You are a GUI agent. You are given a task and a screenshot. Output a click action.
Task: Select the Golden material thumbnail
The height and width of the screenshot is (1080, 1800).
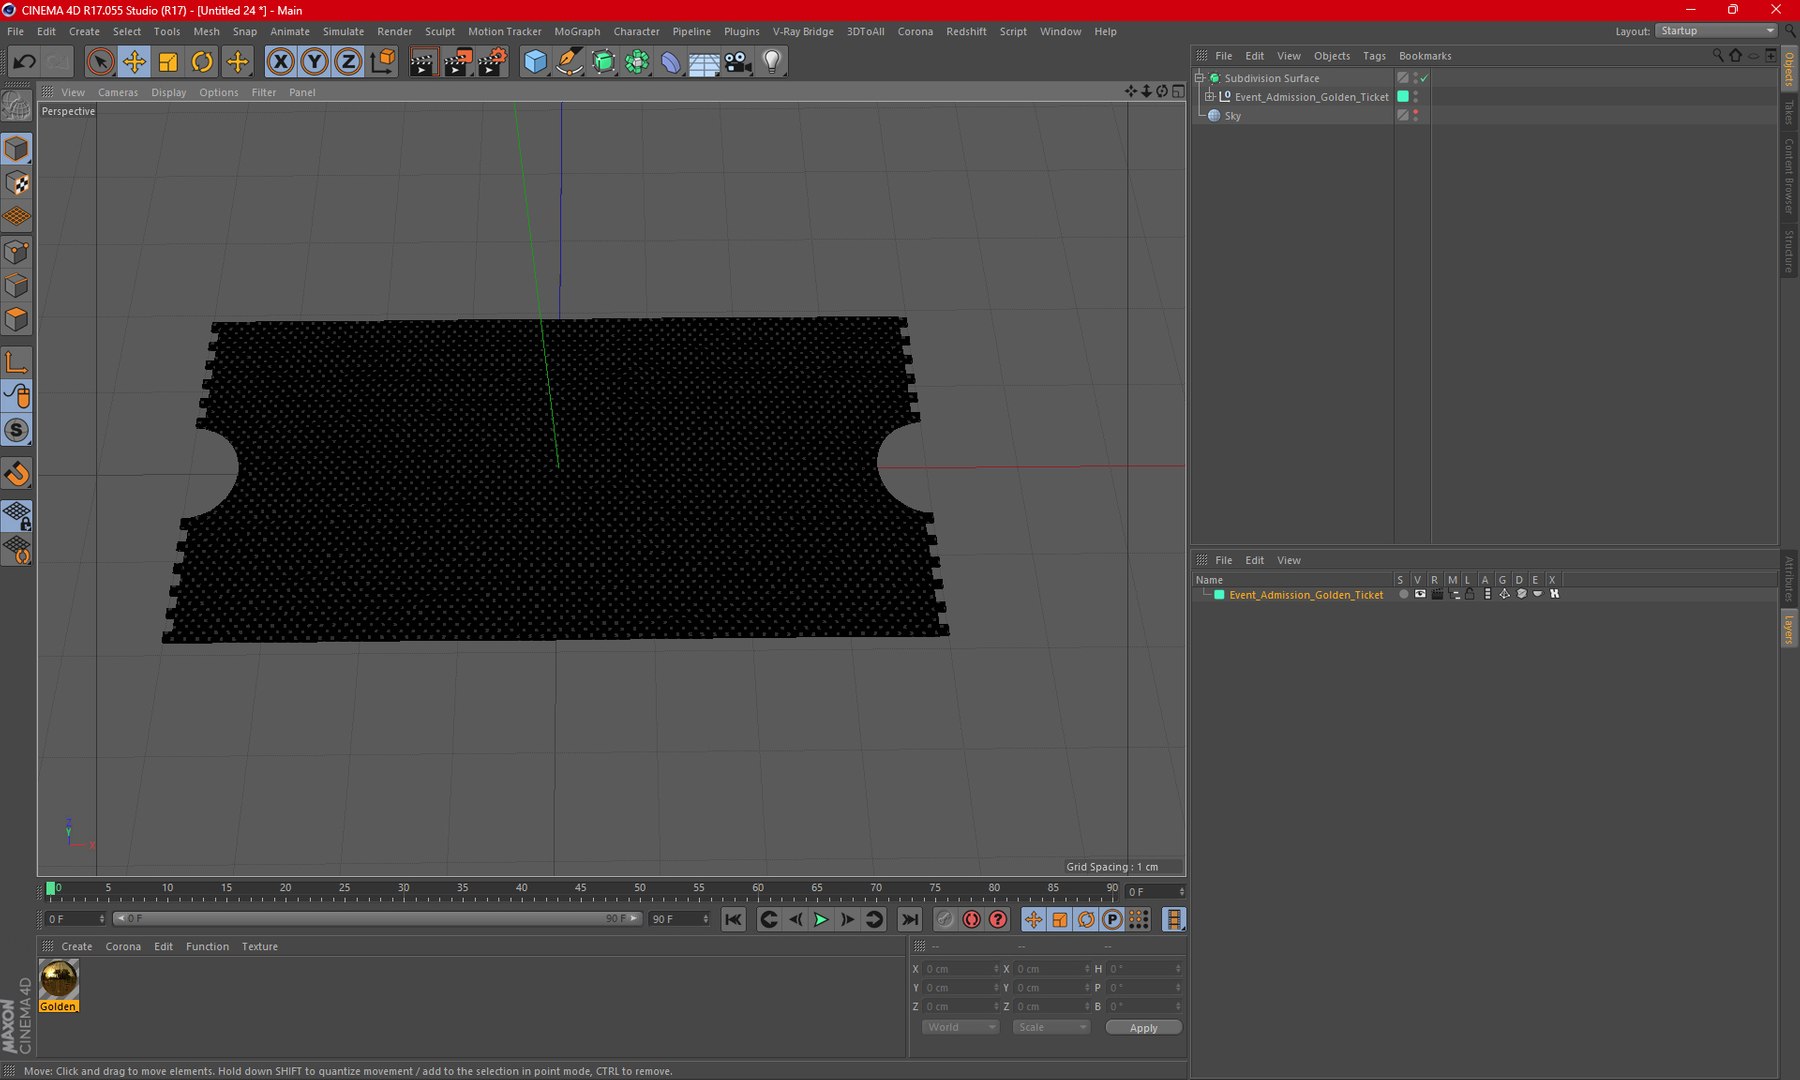pos(58,980)
